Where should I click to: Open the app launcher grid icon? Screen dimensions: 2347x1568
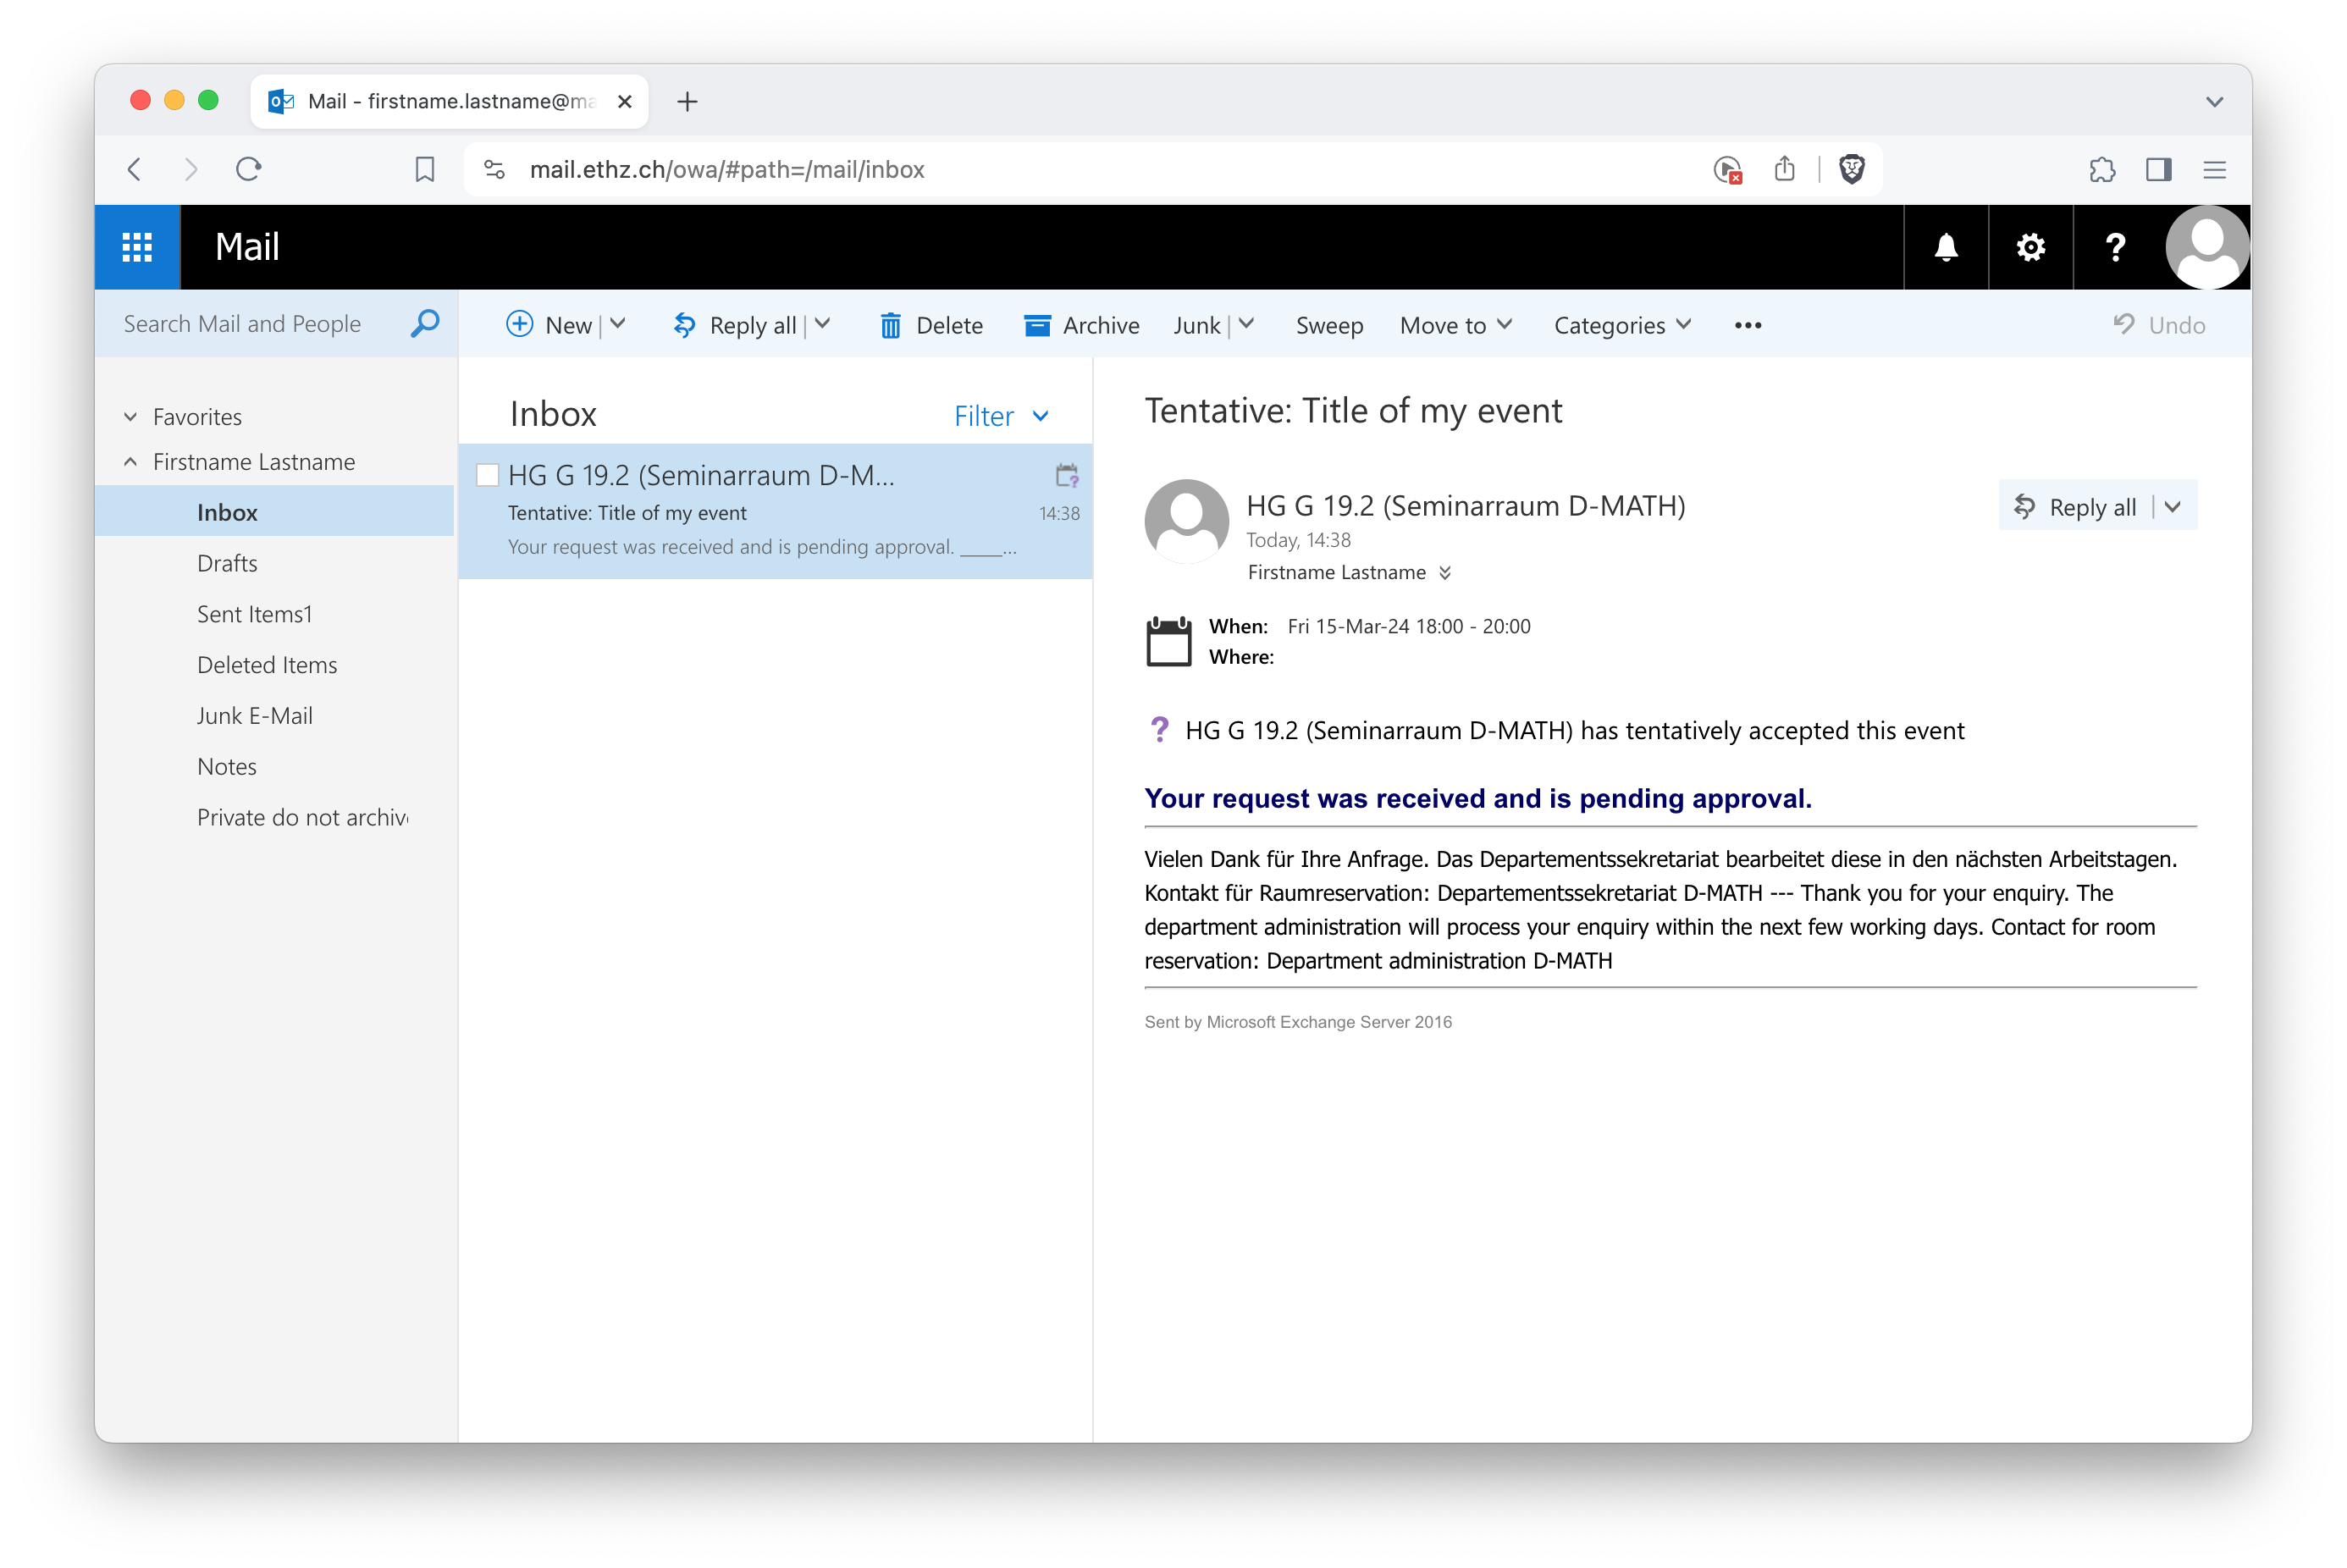(x=137, y=247)
